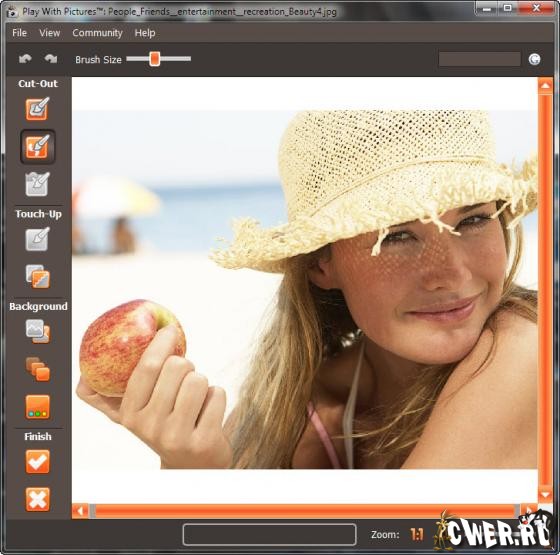Click the Background color dots icon
The height and width of the screenshot is (555, 560).
click(x=38, y=407)
